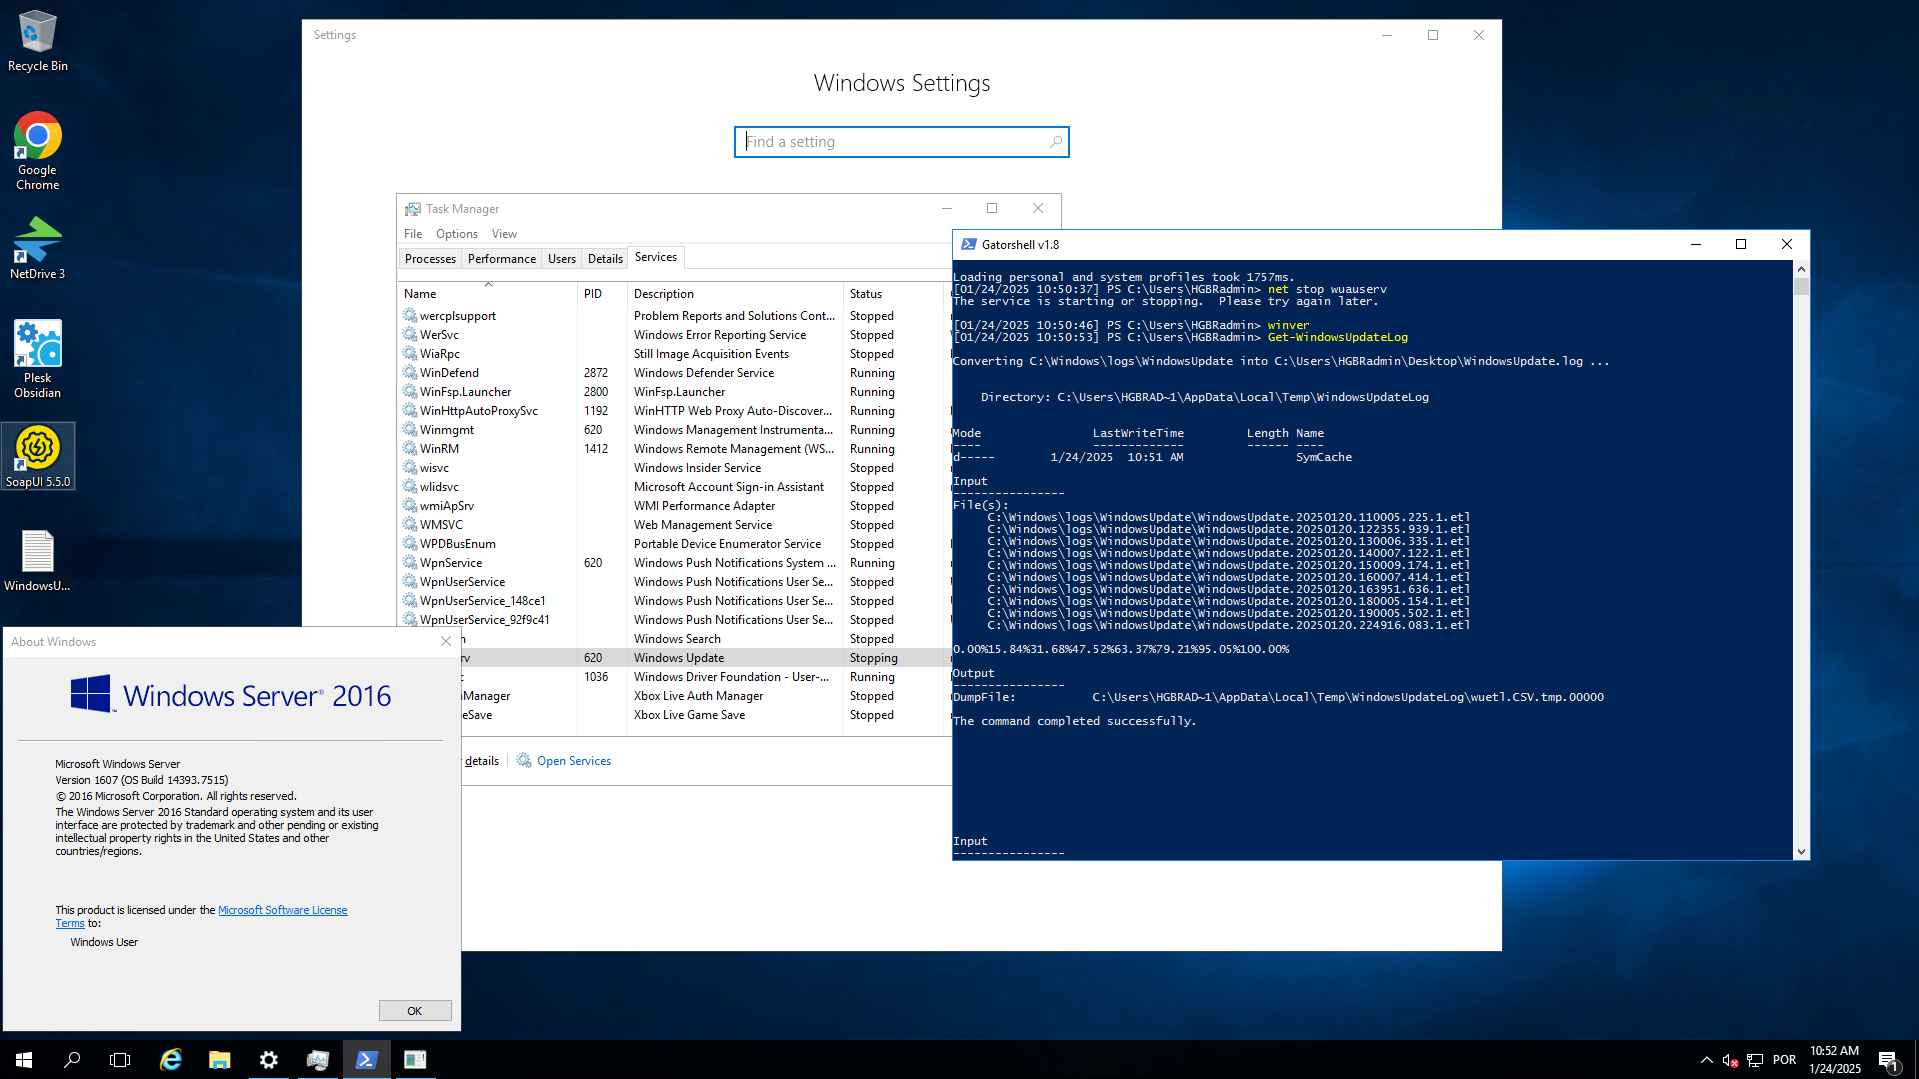1919x1079 pixels.
Task: Open the Recycle Bin desktop icon
Action: [x=38, y=40]
